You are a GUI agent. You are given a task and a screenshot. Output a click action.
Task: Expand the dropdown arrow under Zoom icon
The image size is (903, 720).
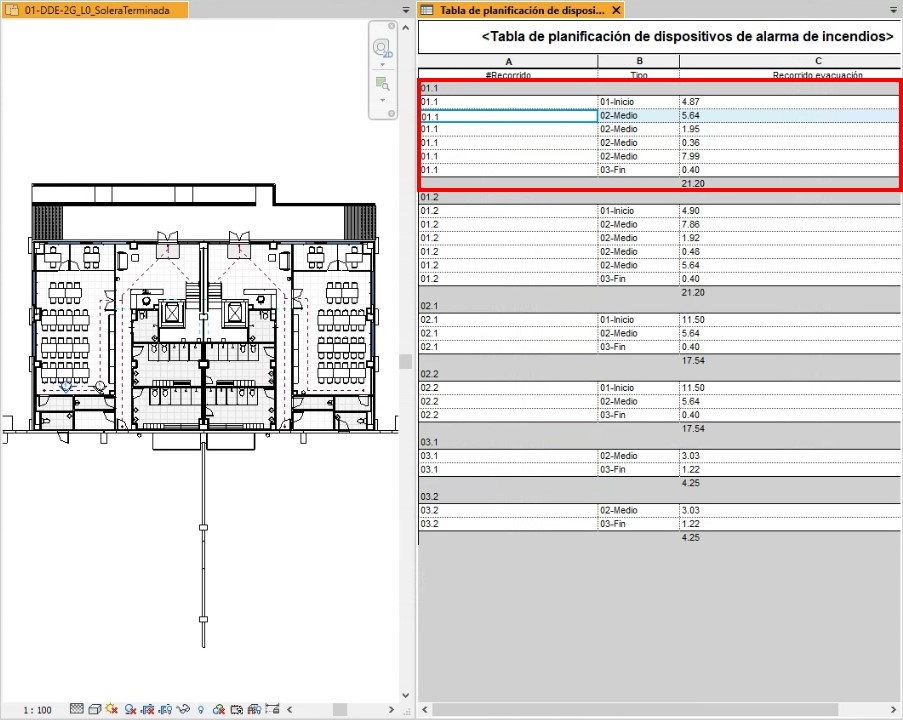tap(382, 101)
